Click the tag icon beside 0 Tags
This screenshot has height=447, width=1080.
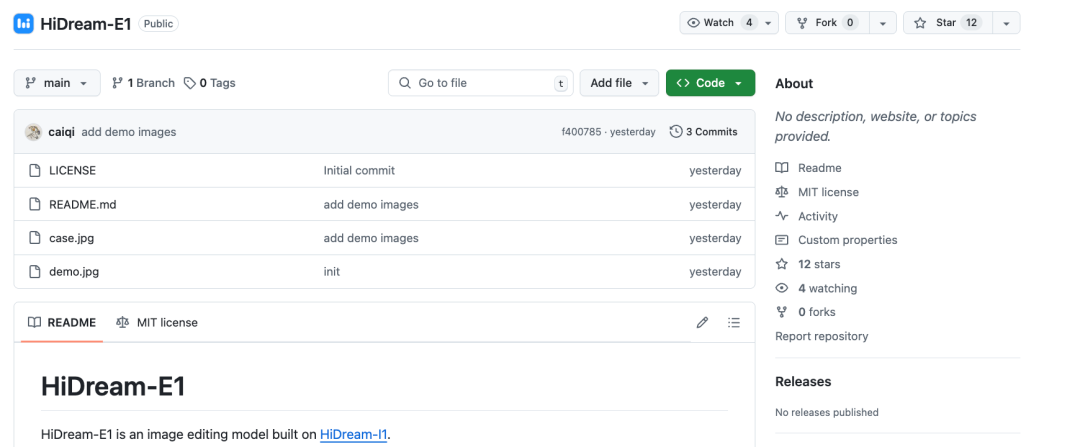point(189,83)
